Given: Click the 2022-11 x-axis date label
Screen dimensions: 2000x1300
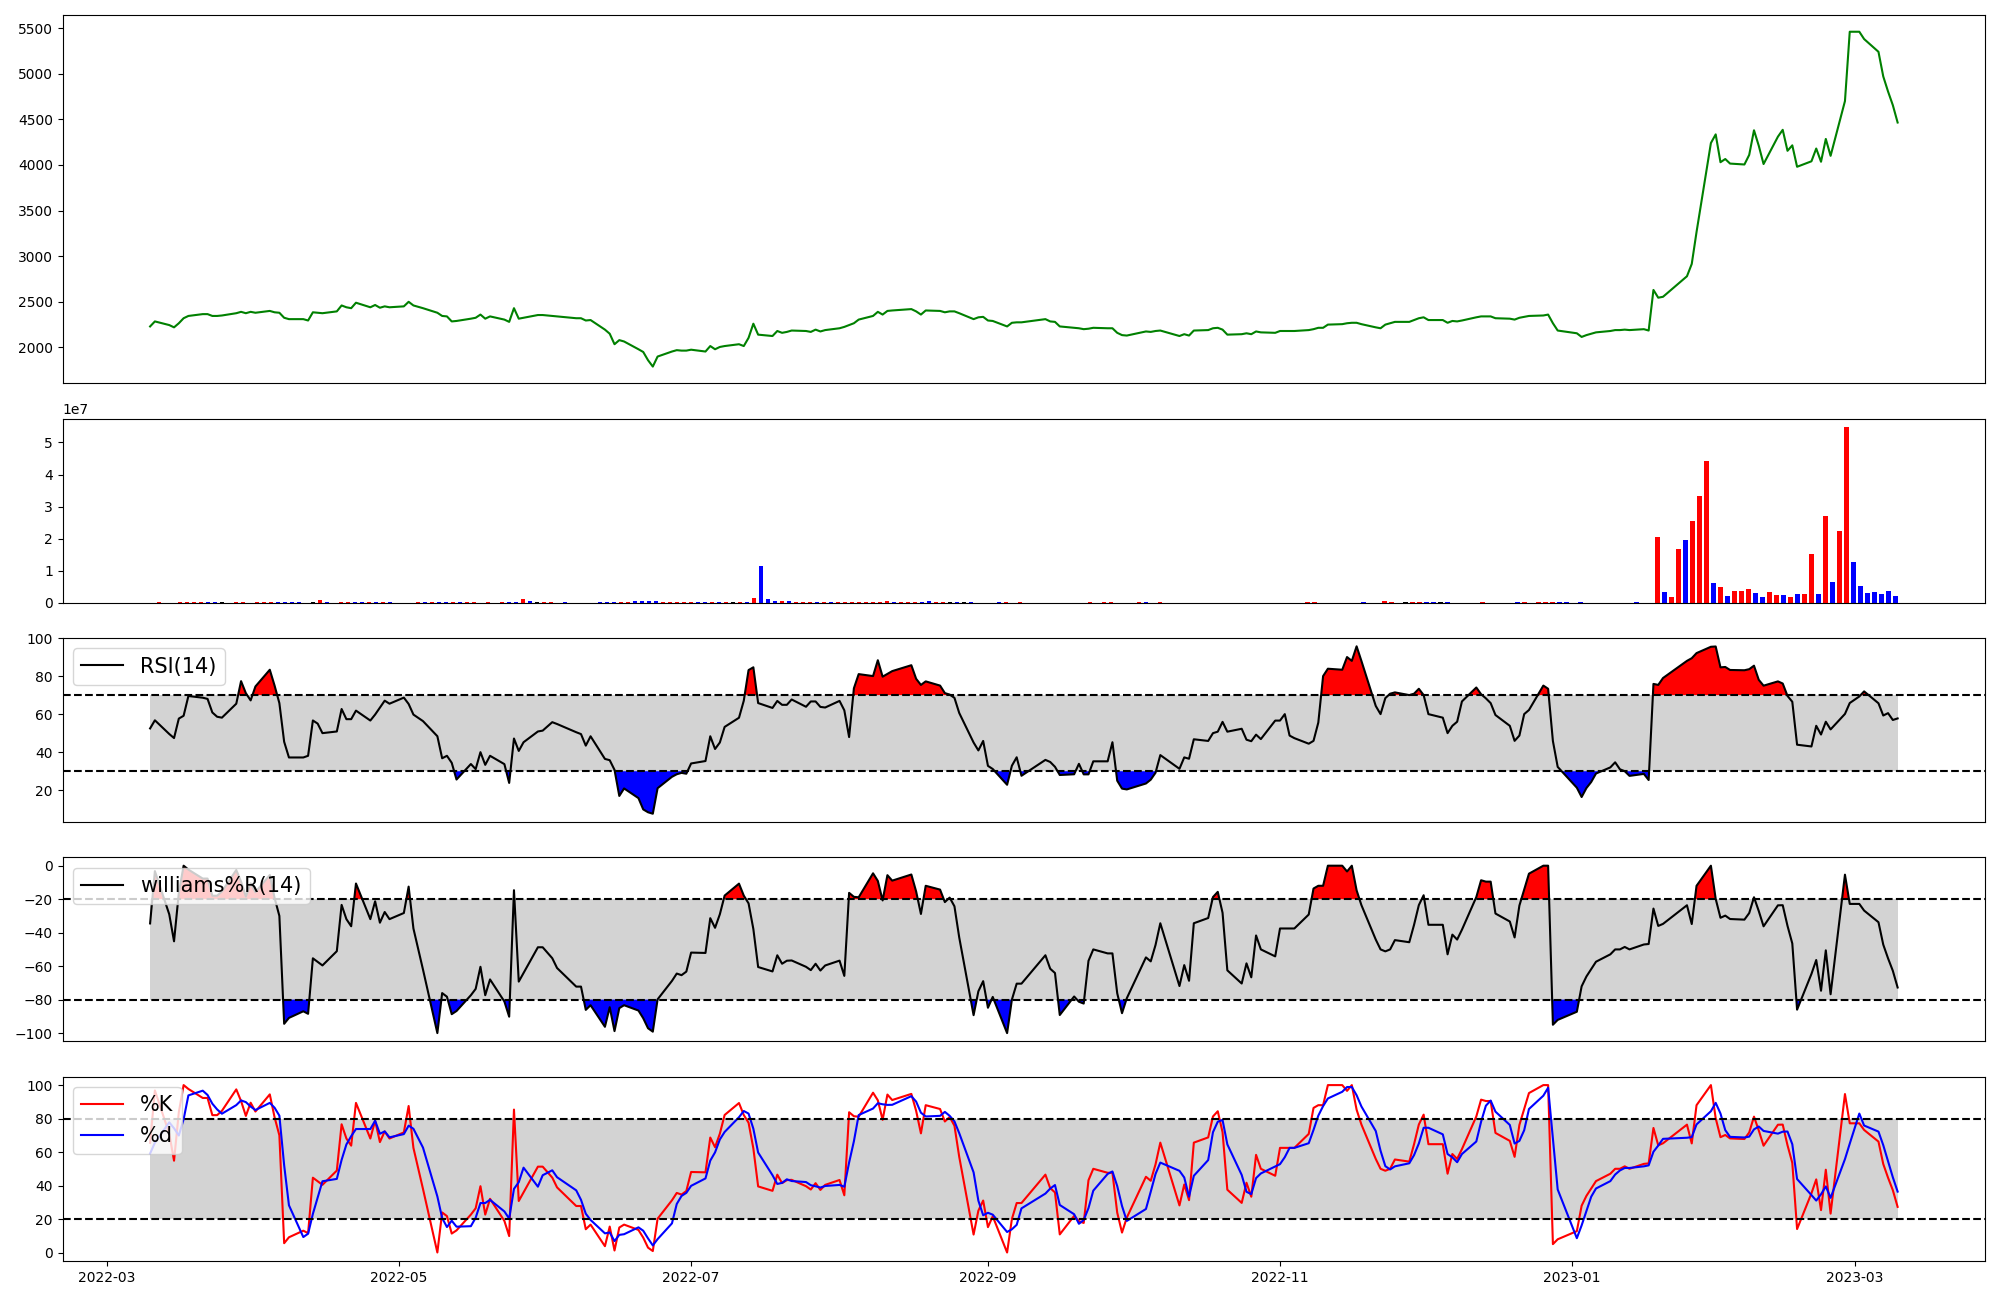Looking at the screenshot, I should pyautogui.click(x=1280, y=1276).
